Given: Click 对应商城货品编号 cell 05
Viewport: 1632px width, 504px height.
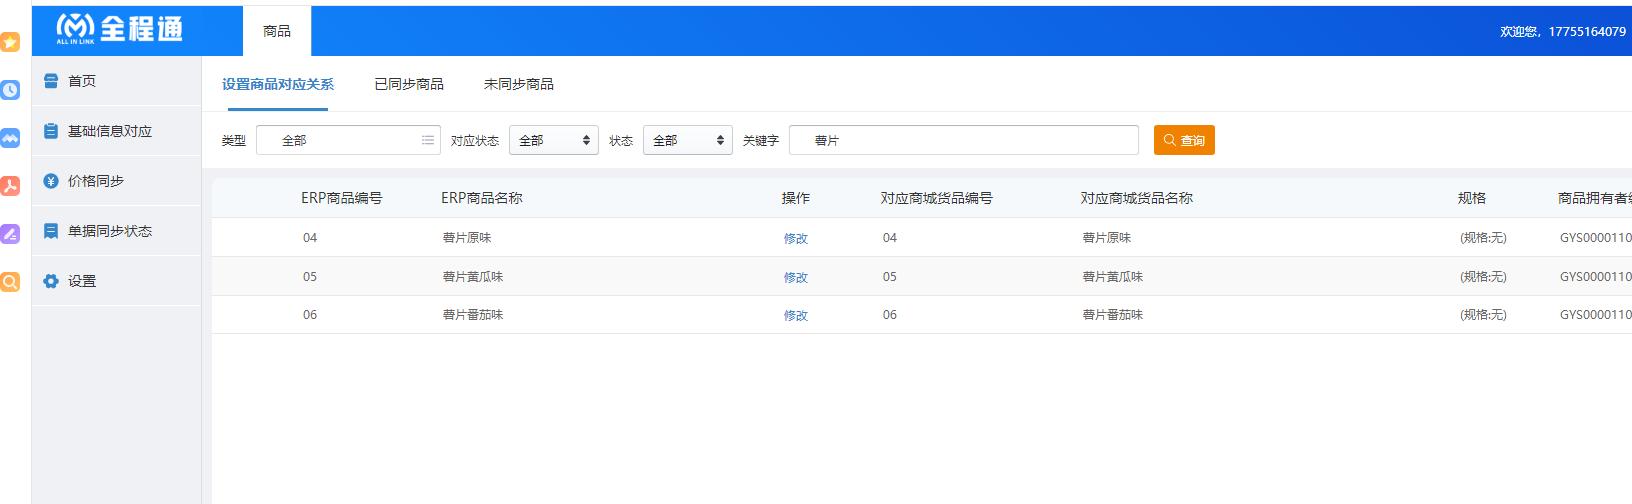Looking at the screenshot, I should (x=890, y=277).
